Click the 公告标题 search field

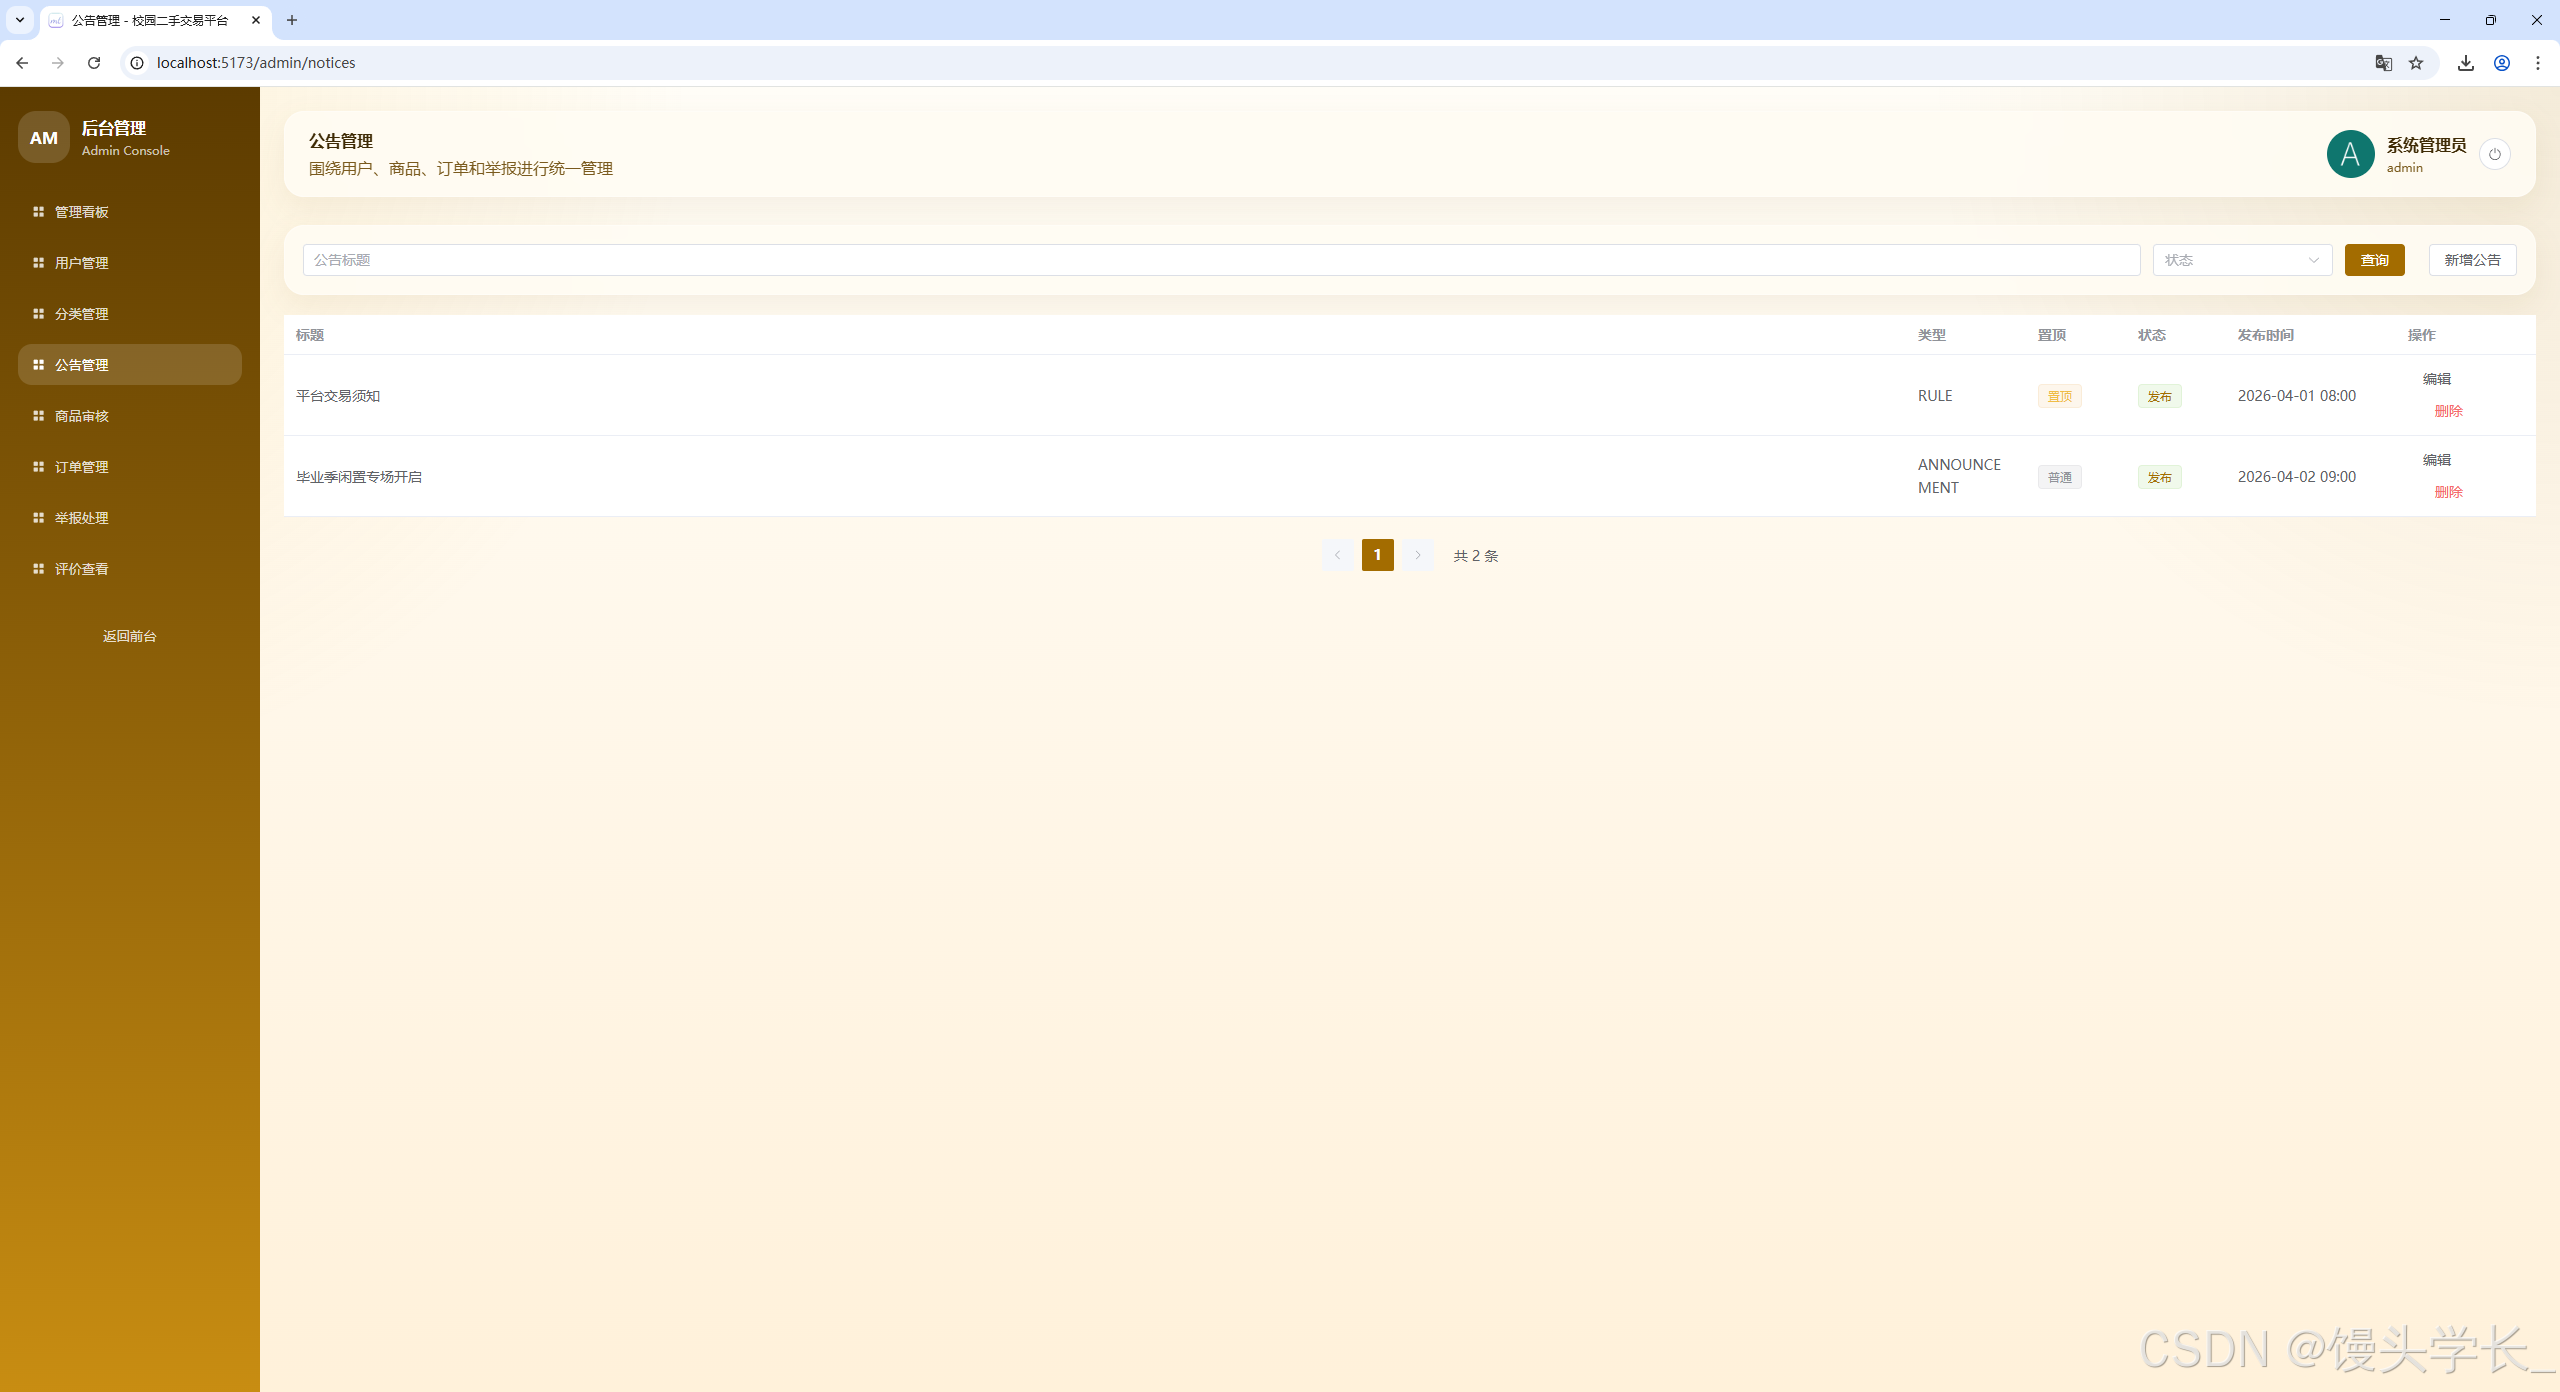coord(1220,260)
